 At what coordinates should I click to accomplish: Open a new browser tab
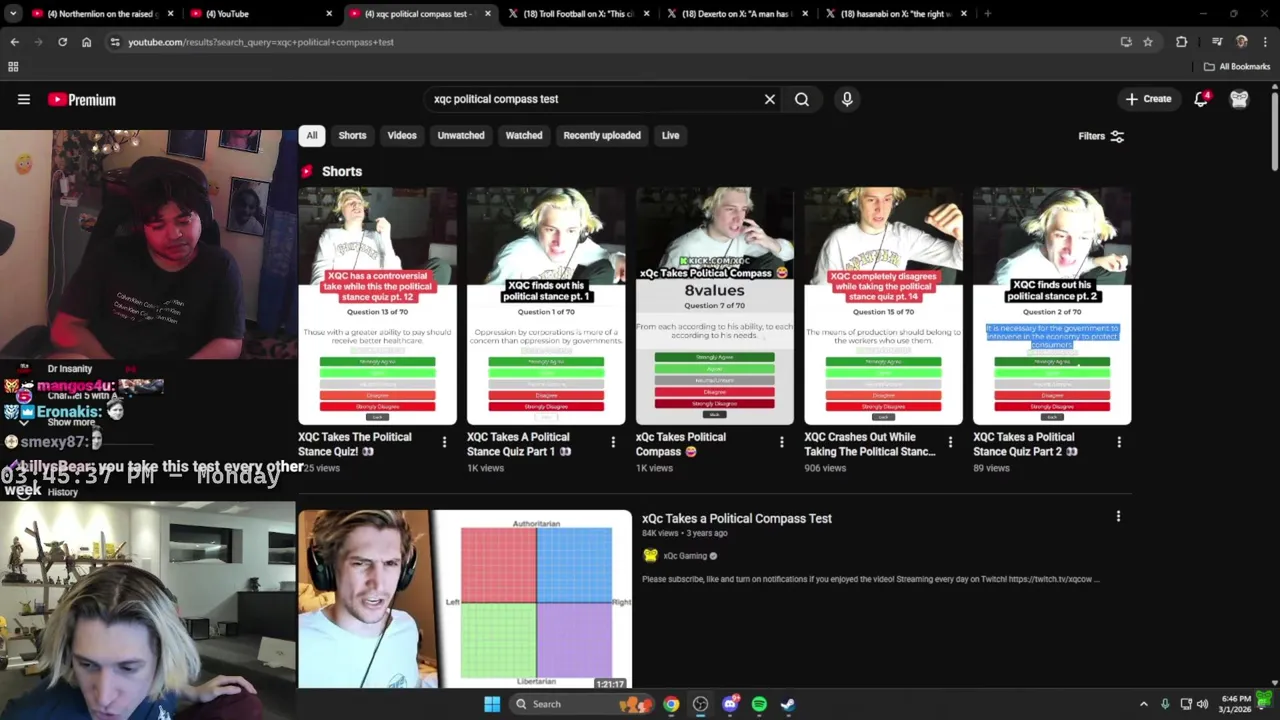(987, 14)
